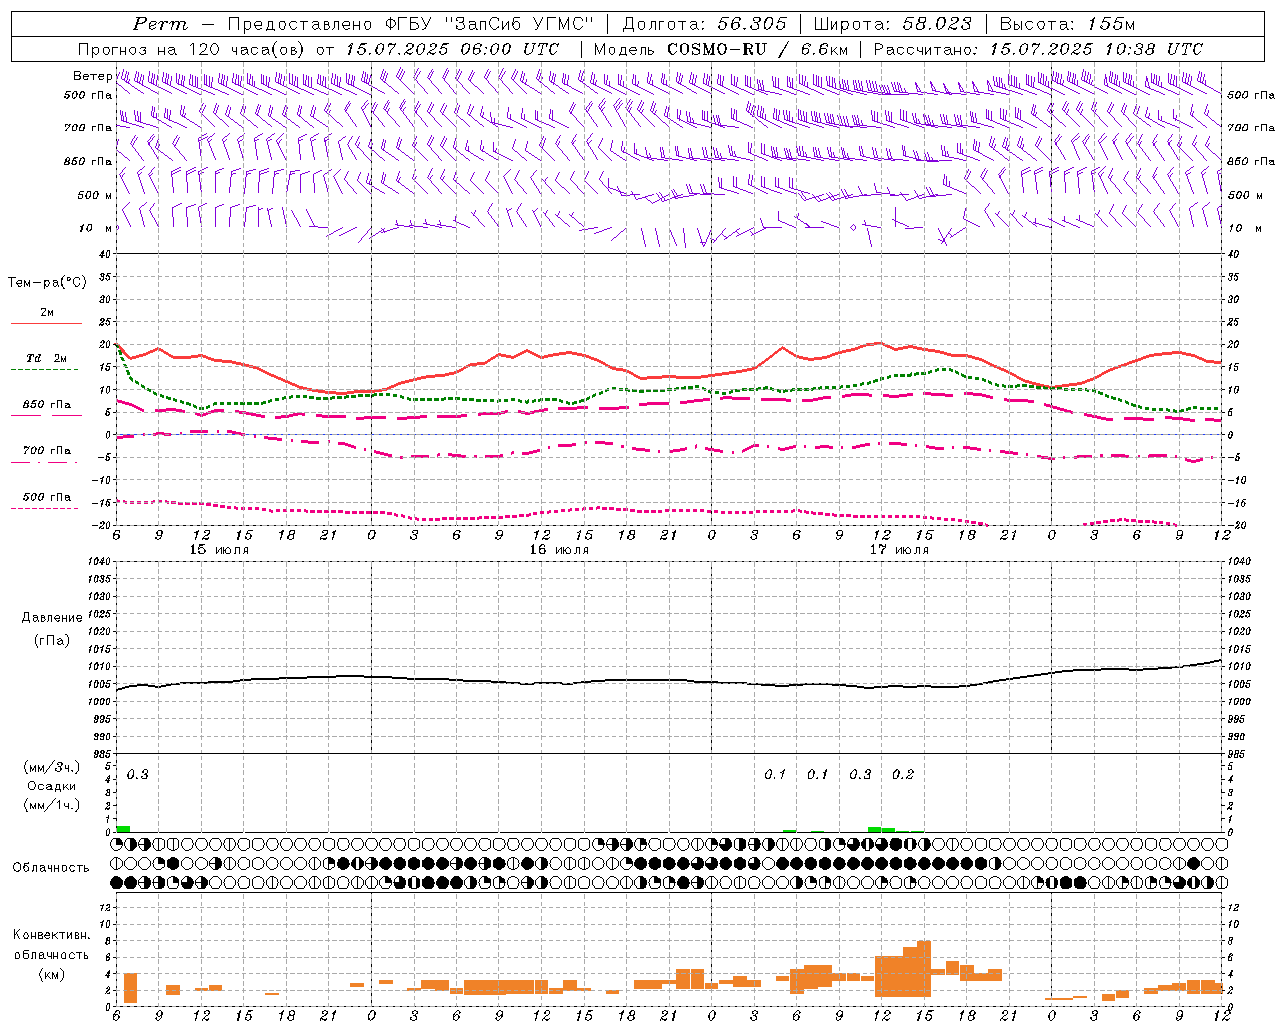Click the dashed line swatch under "Td 2м"
The image size is (1280, 1024).
tap(44, 370)
